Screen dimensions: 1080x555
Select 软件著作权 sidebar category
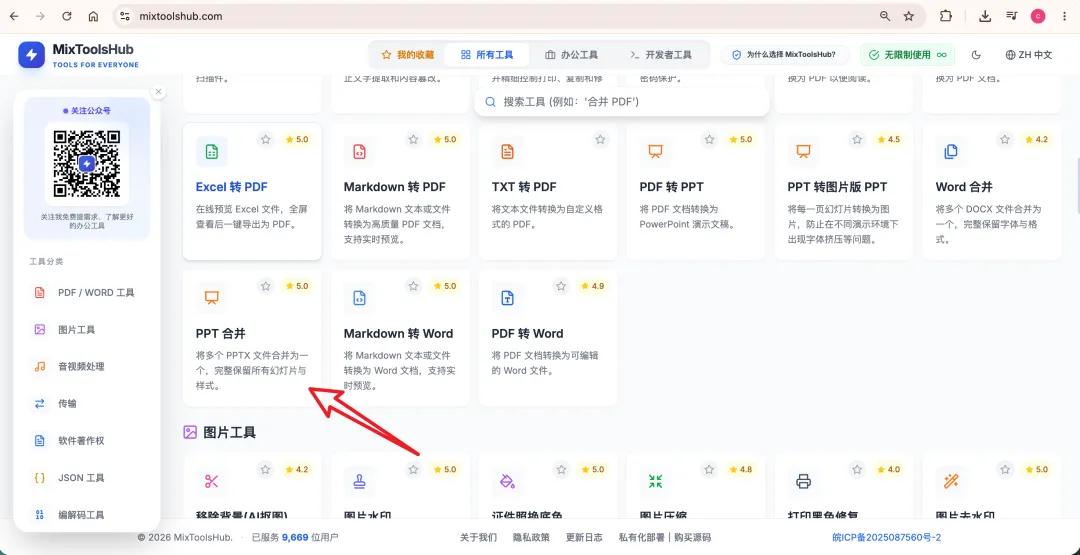(87, 441)
